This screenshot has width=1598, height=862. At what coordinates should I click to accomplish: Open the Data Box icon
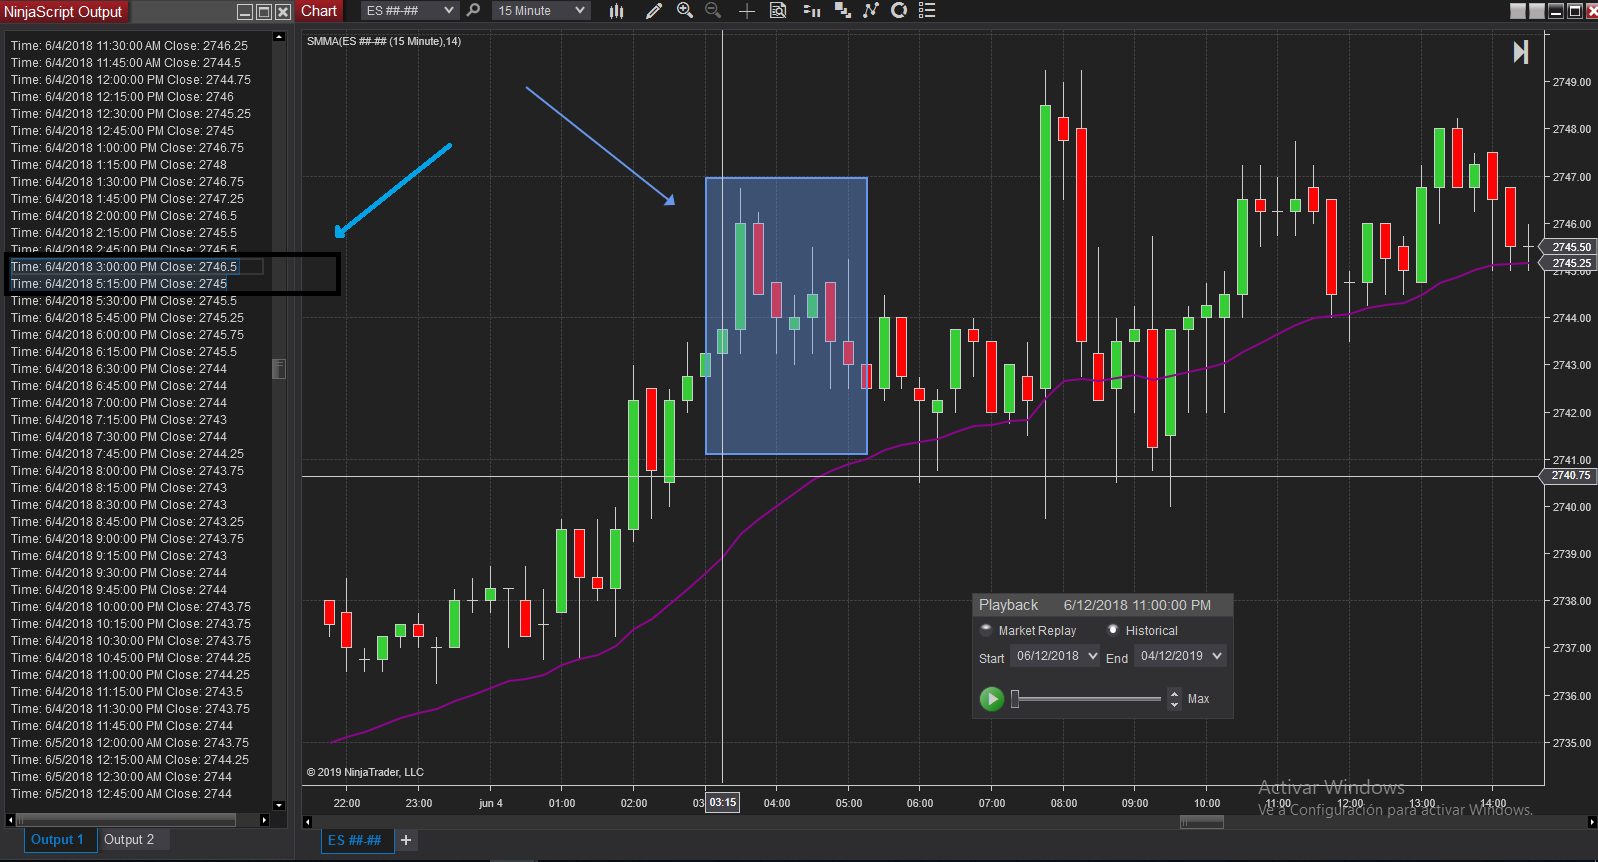click(778, 10)
